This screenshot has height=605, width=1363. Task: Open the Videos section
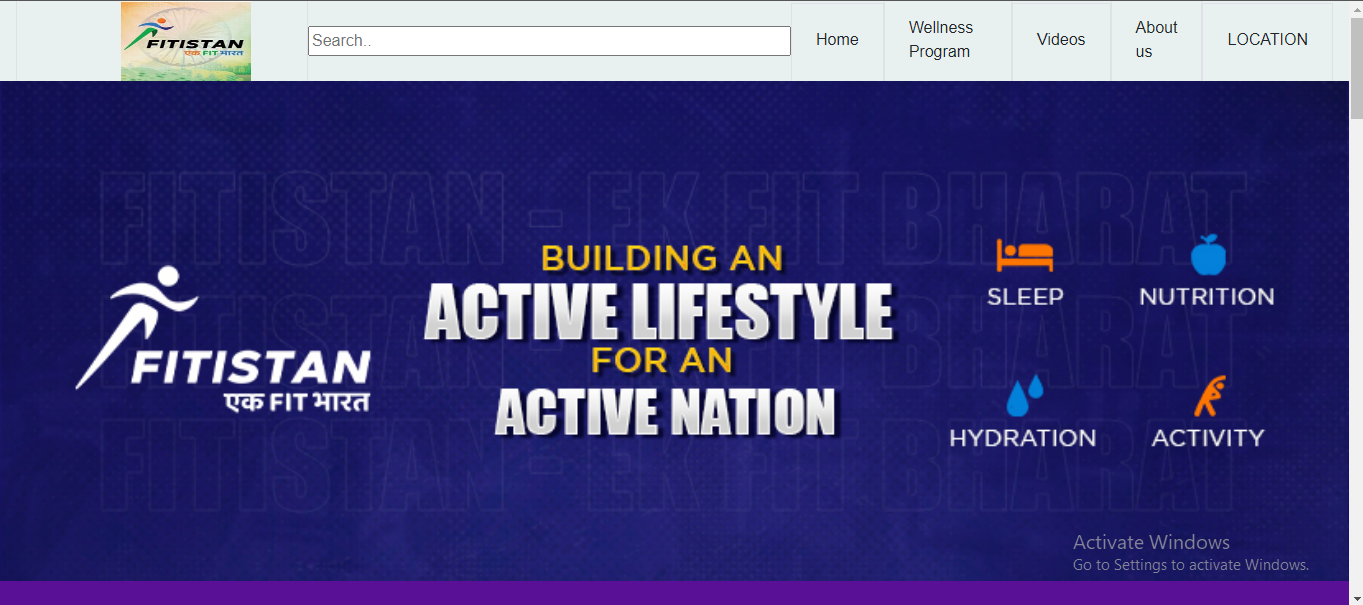1061,40
